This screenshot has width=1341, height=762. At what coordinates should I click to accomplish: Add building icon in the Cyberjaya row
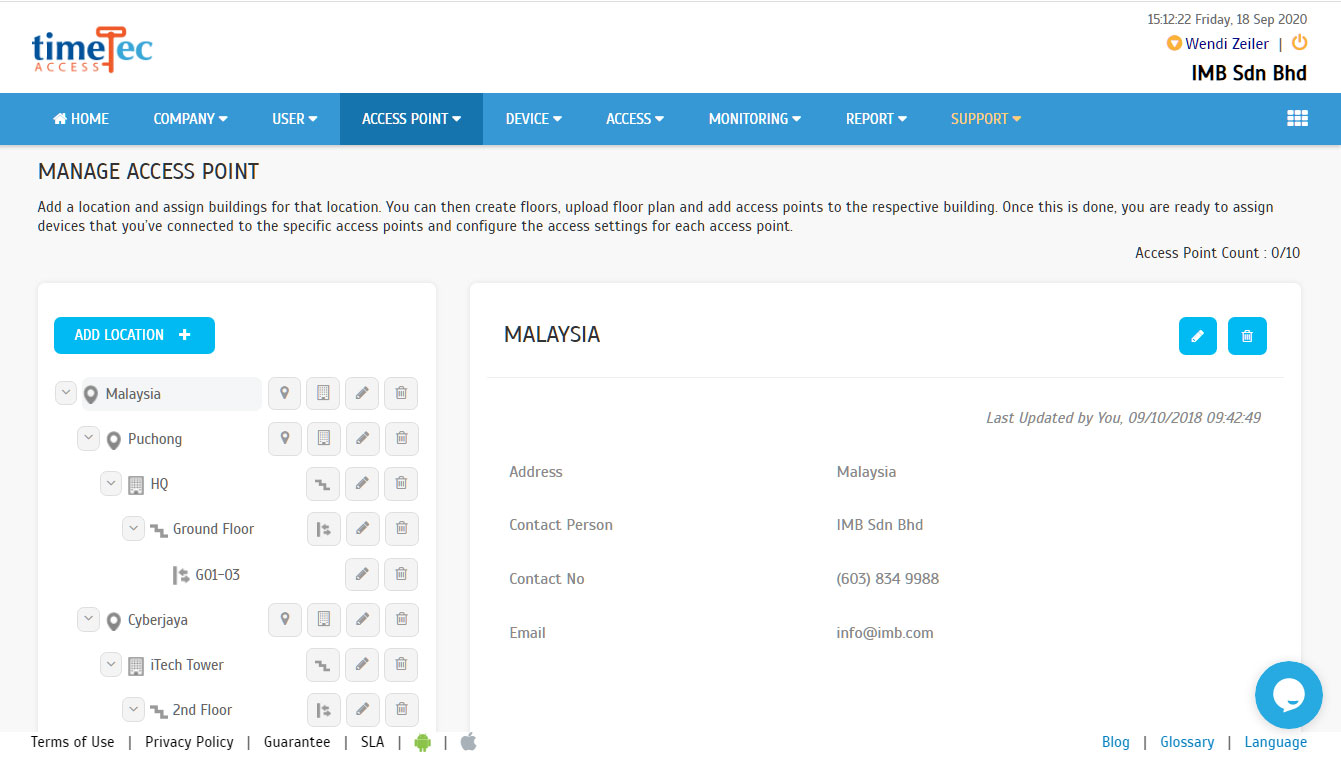[323, 620]
